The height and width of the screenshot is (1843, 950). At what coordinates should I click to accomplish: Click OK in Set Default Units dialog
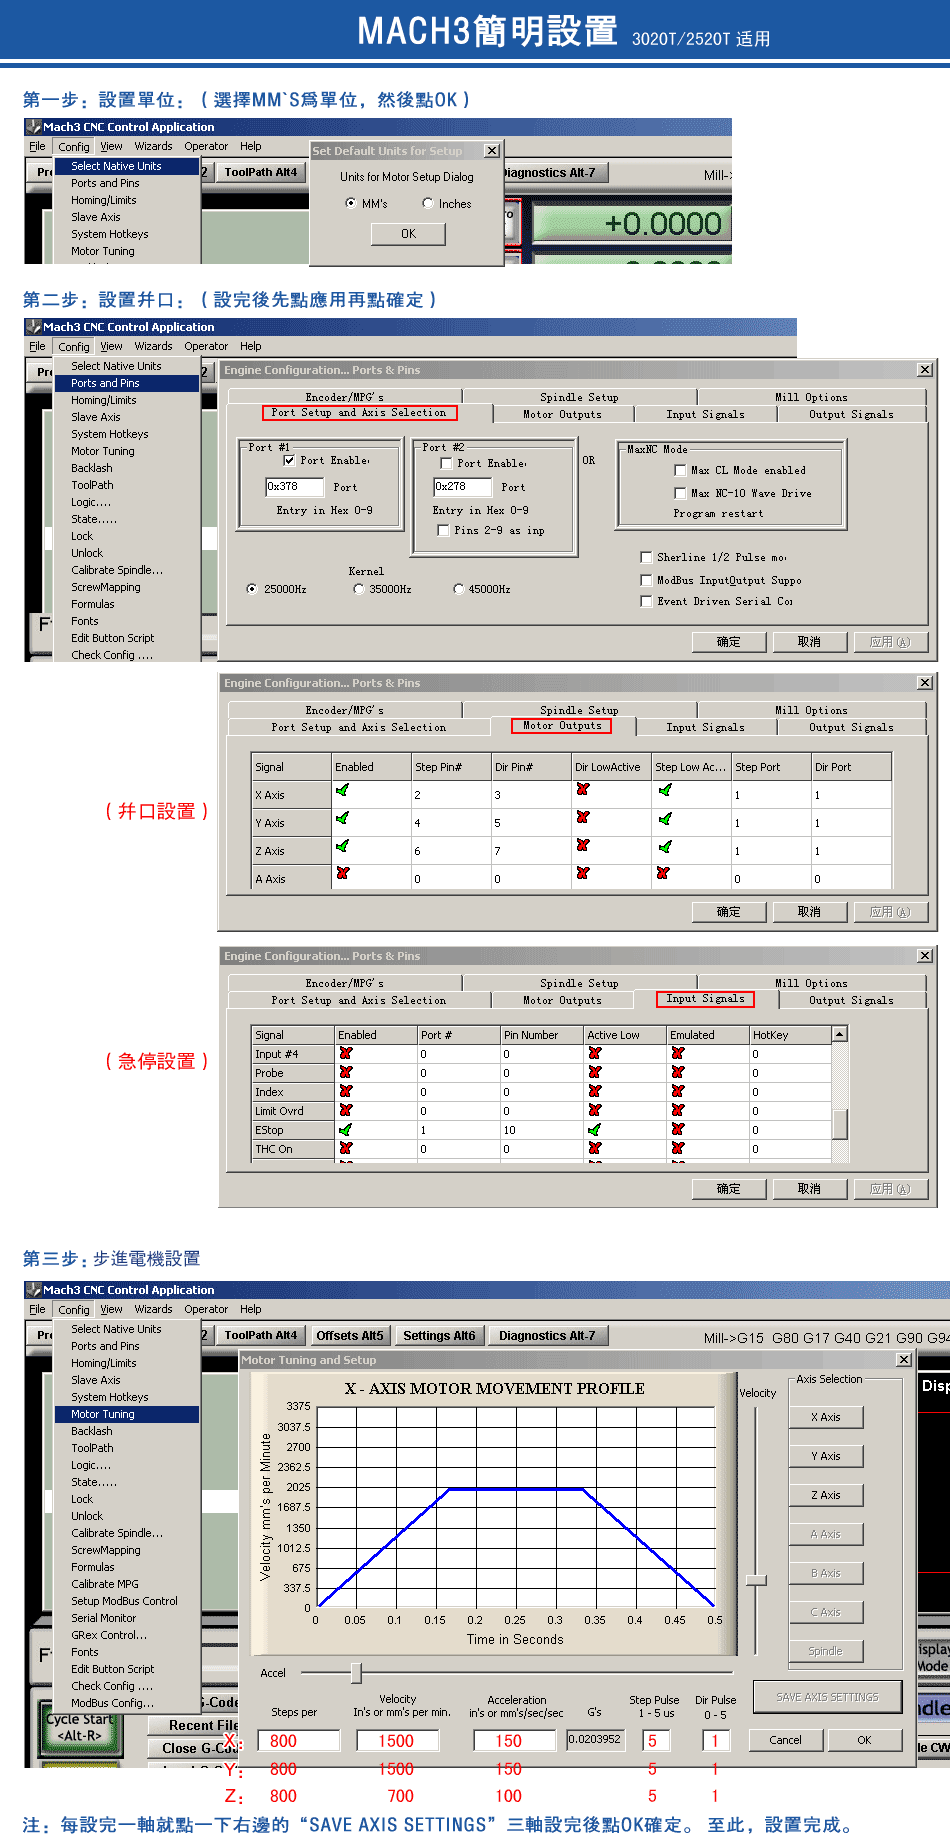click(408, 233)
